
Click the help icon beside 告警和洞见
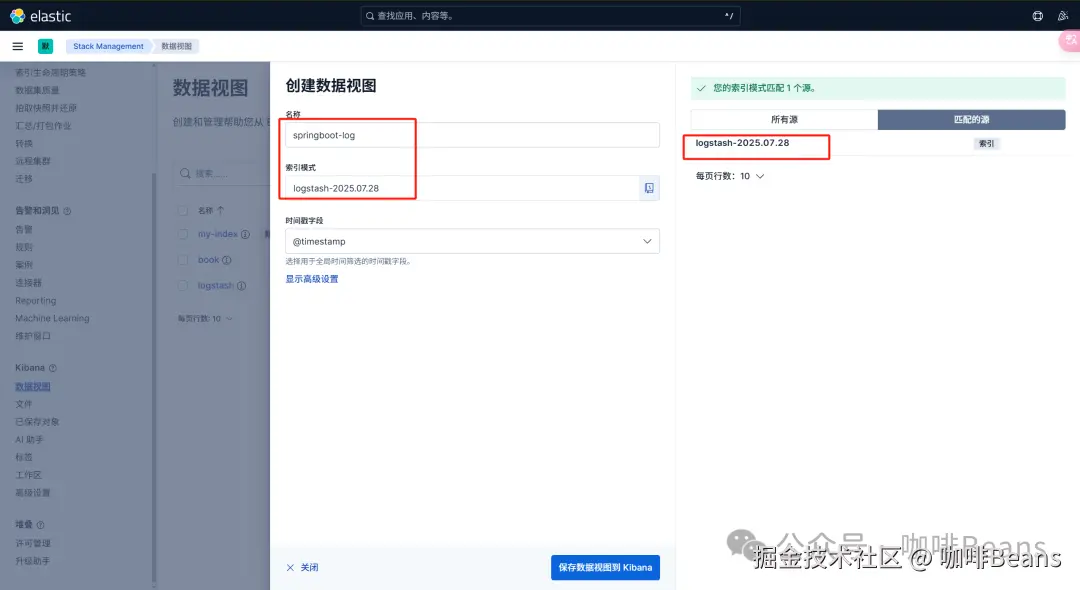(x=67, y=211)
